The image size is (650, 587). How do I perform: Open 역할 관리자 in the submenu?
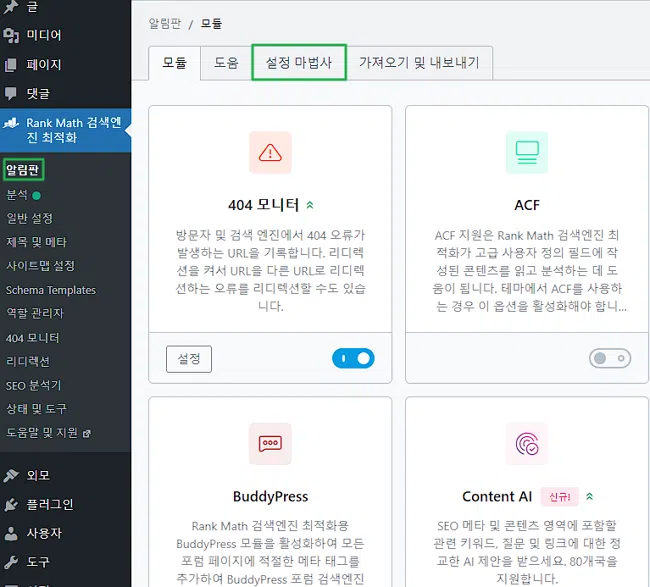pyautogui.click(x=35, y=313)
